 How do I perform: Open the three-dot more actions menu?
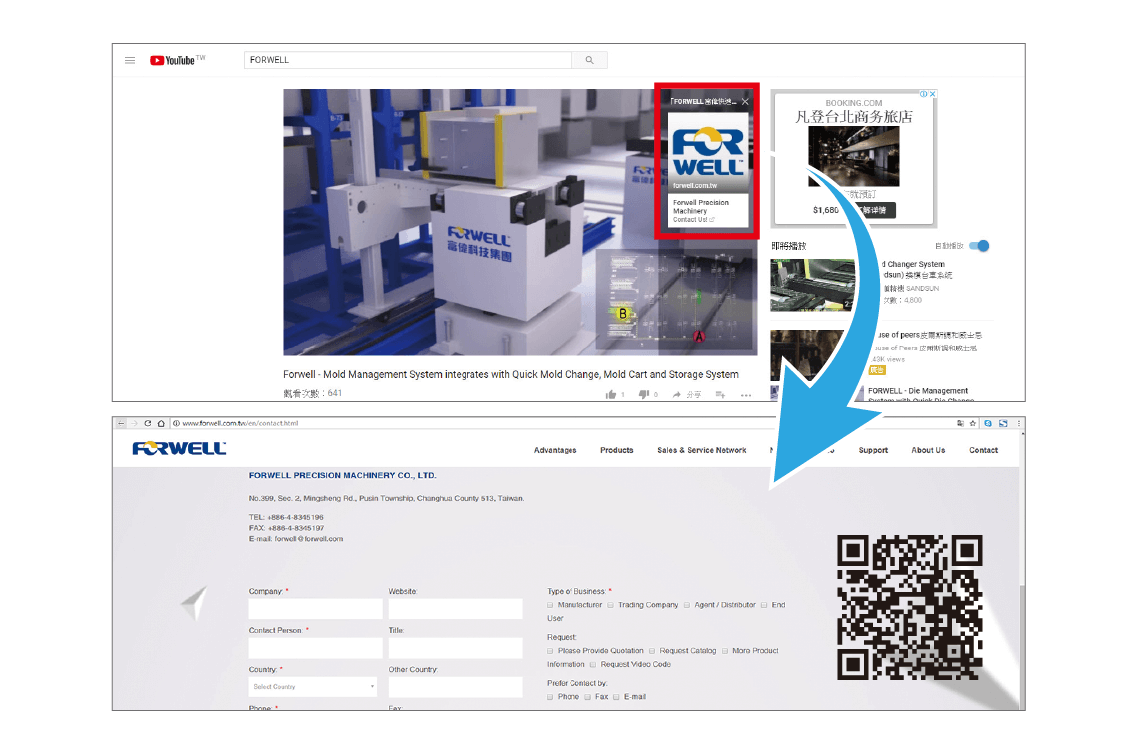tap(746, 395)
